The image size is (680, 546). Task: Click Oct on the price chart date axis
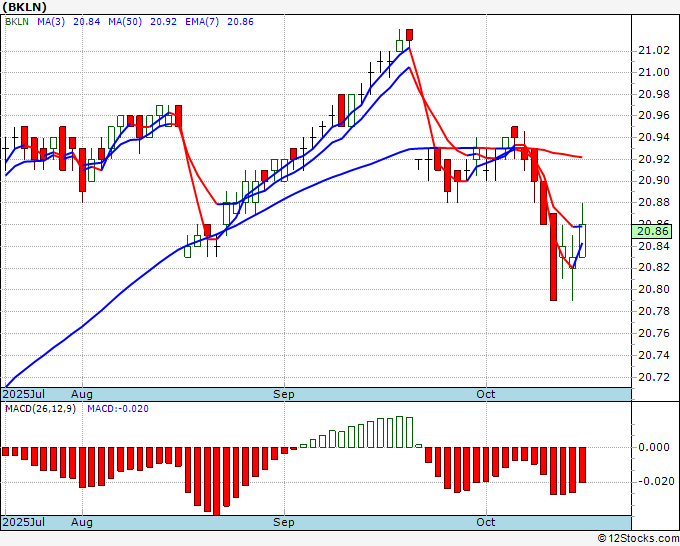pyautogui.click(x=485, y=394)
